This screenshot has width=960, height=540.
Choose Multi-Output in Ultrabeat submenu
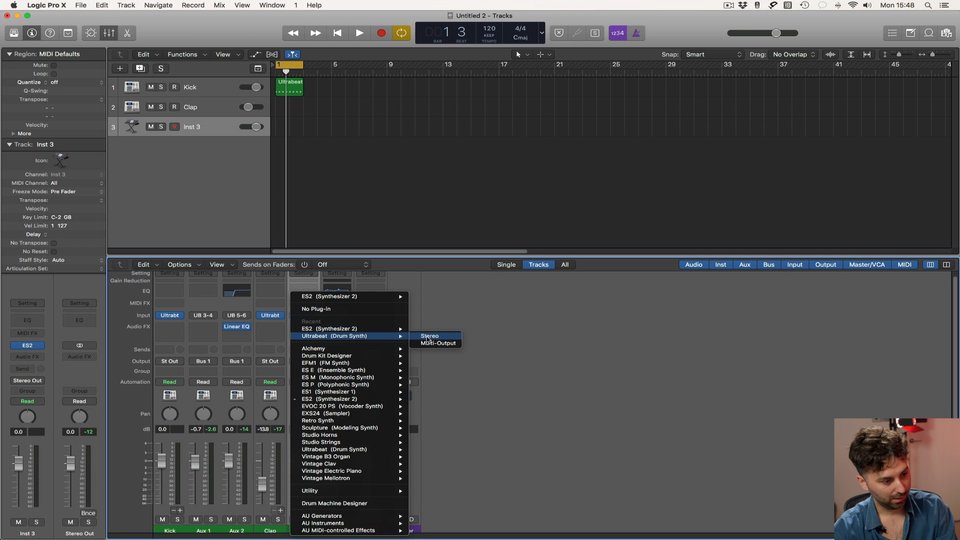coord(438,343)
